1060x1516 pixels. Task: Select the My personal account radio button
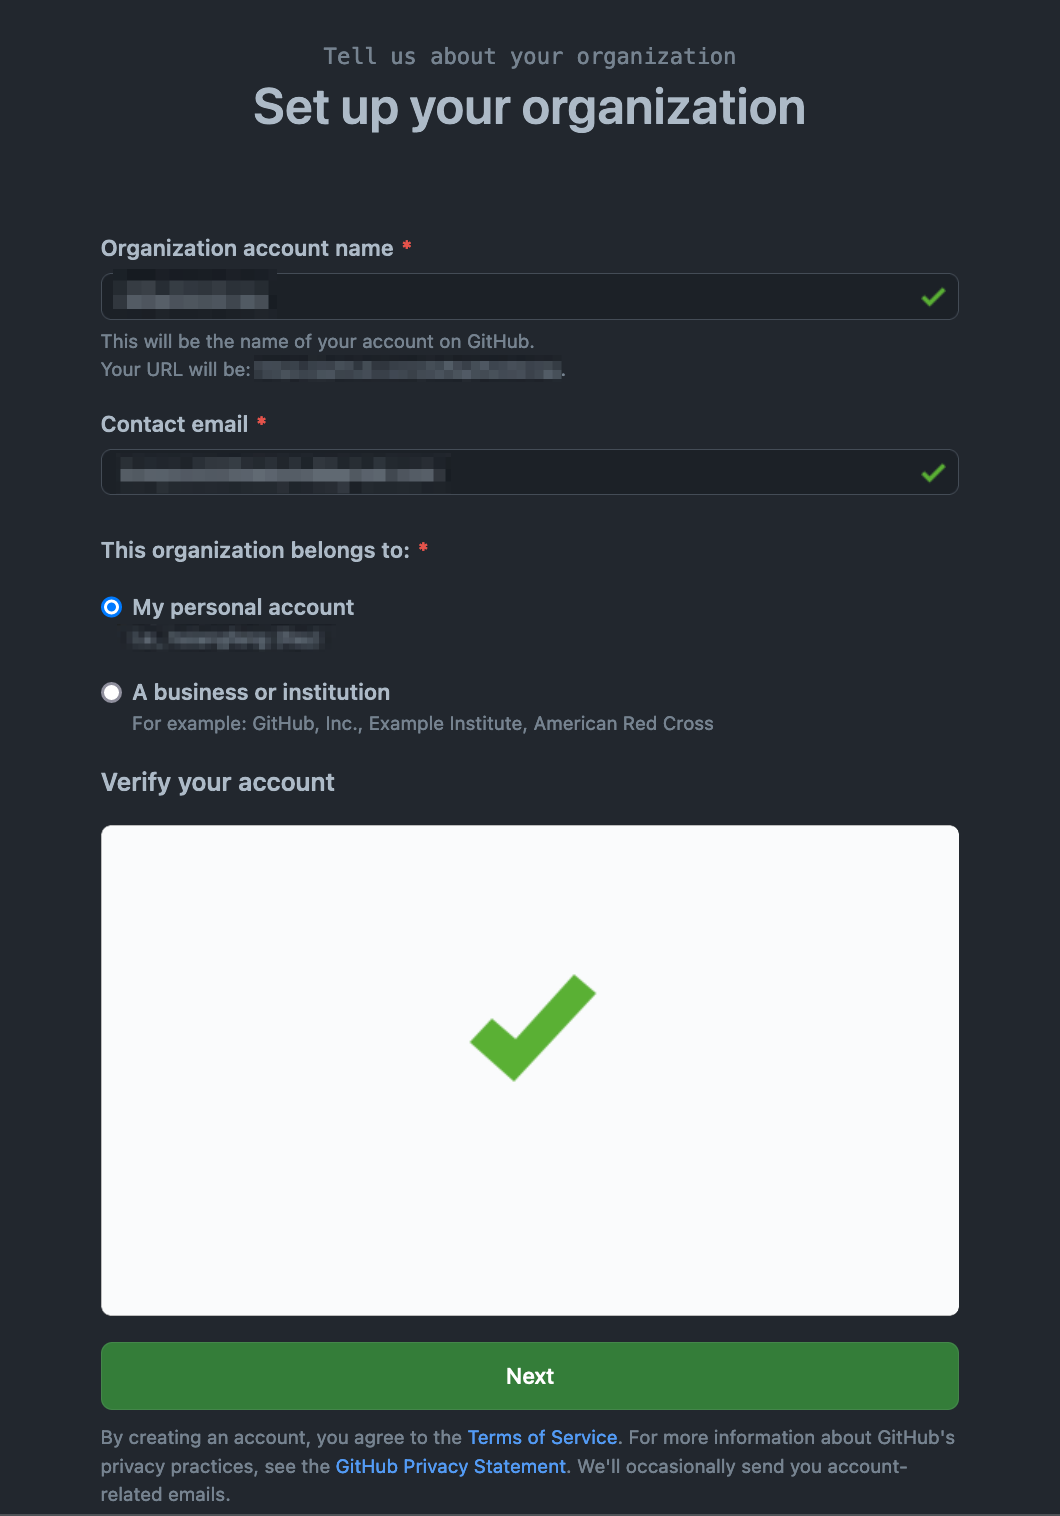[x=112, y=607]
